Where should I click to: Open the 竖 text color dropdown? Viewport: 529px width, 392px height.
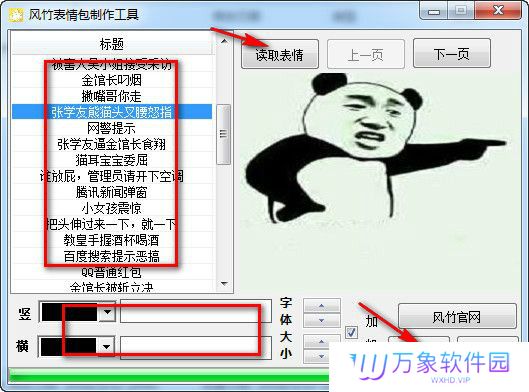108,312
